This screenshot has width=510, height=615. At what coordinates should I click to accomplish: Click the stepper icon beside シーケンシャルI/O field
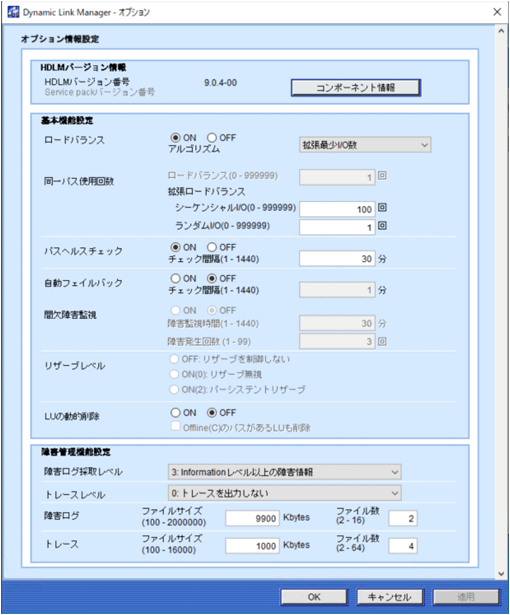point(382,207)
